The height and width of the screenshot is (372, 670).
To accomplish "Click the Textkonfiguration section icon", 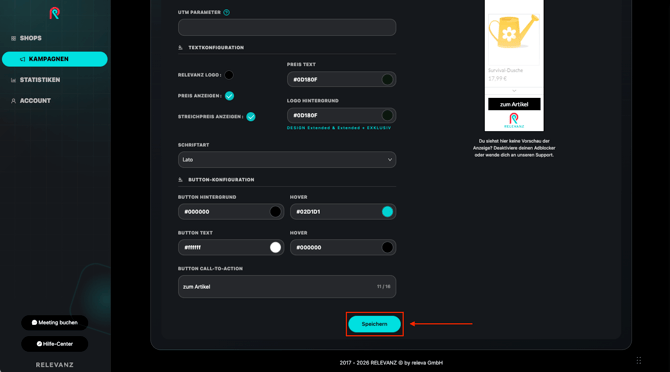I will [180, 47].
